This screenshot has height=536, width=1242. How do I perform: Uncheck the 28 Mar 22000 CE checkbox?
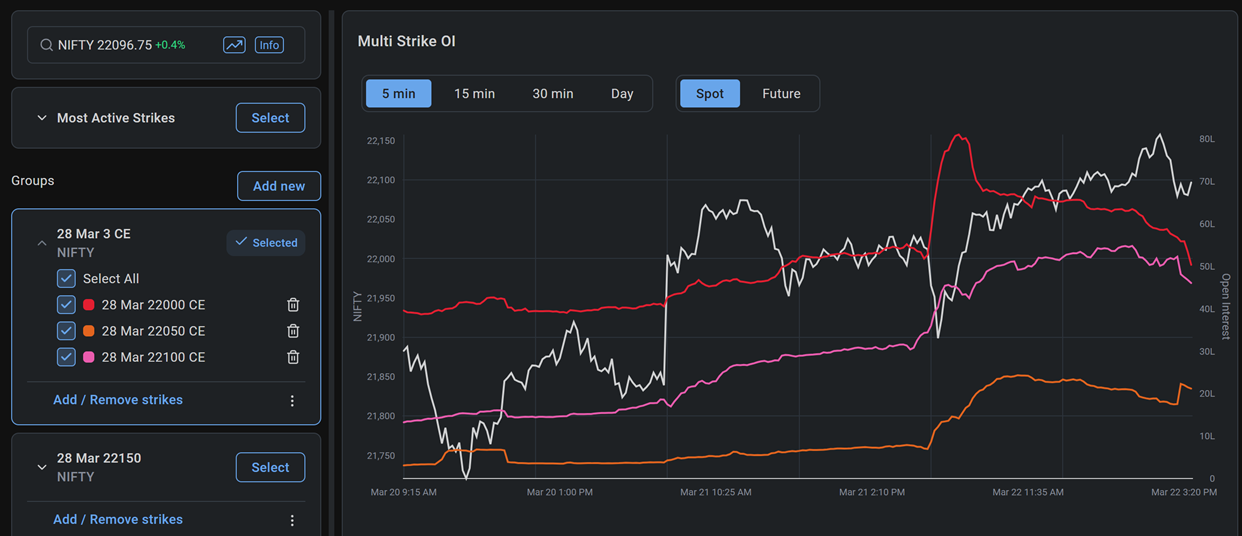(66, 305)
